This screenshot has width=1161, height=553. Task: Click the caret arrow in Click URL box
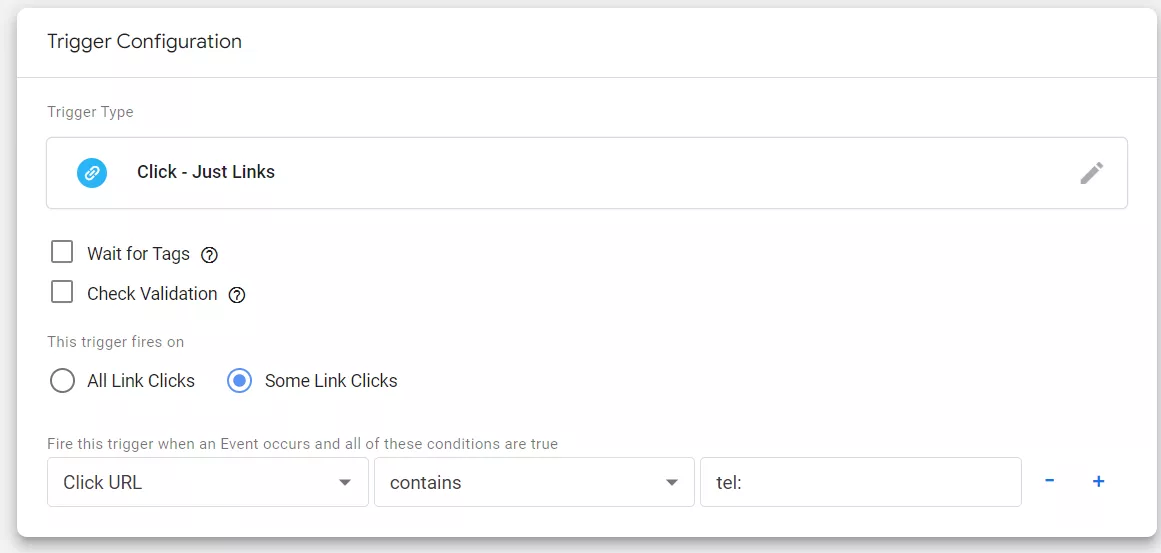[x=344, y=483]
